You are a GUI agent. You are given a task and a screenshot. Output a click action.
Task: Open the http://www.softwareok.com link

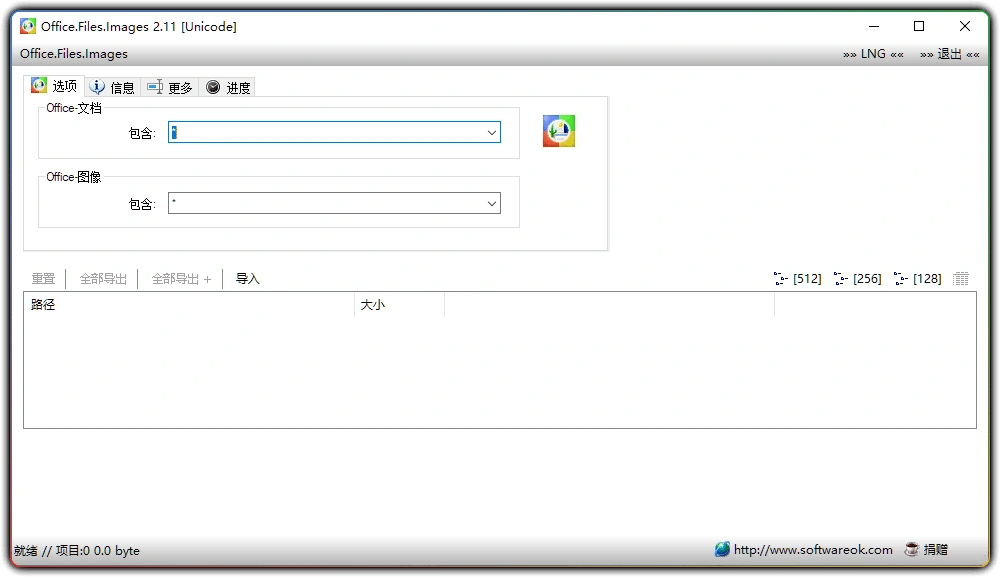(812, 550)
